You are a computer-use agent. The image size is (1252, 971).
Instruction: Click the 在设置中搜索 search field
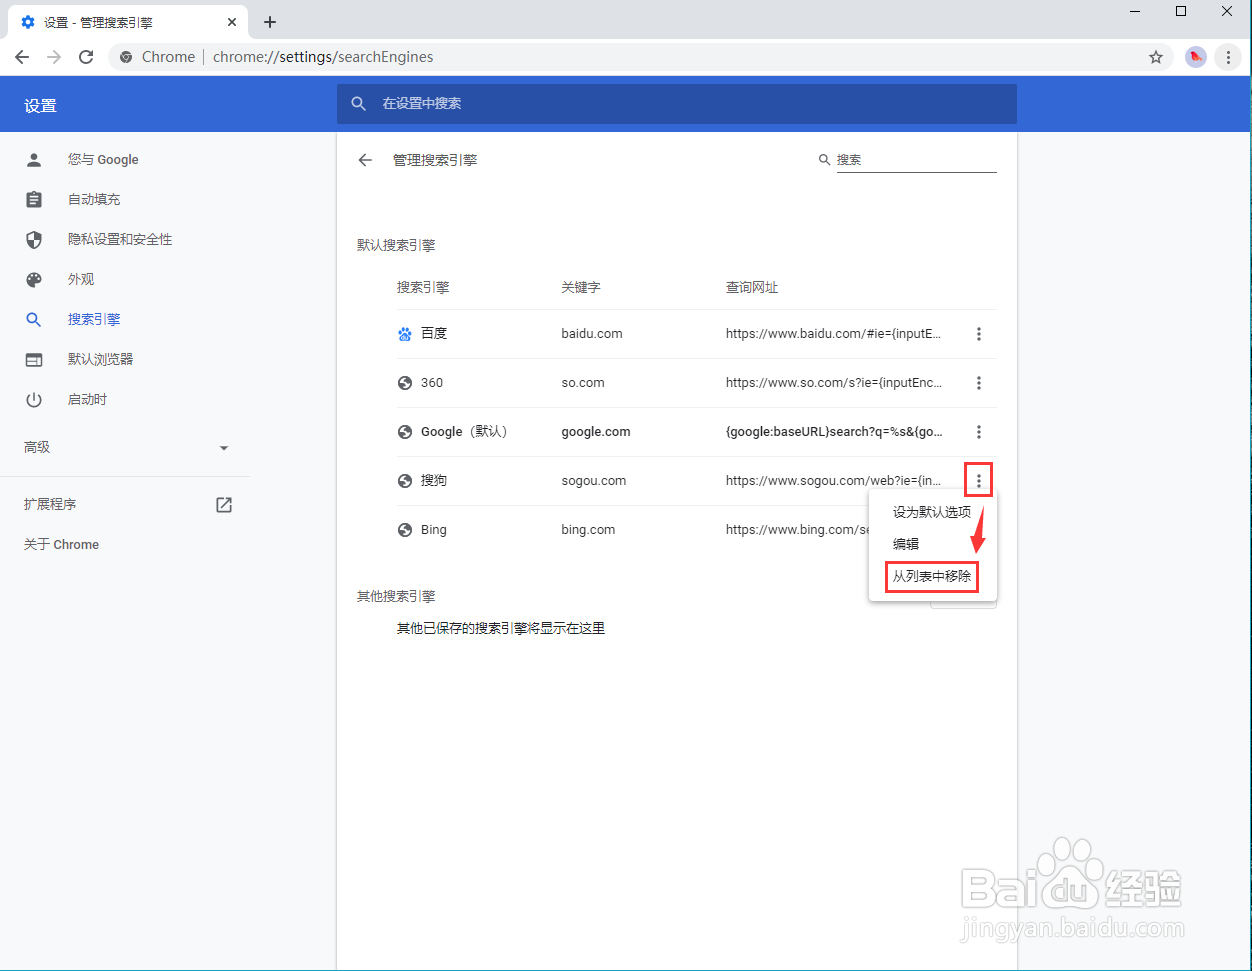pos(677,104)
